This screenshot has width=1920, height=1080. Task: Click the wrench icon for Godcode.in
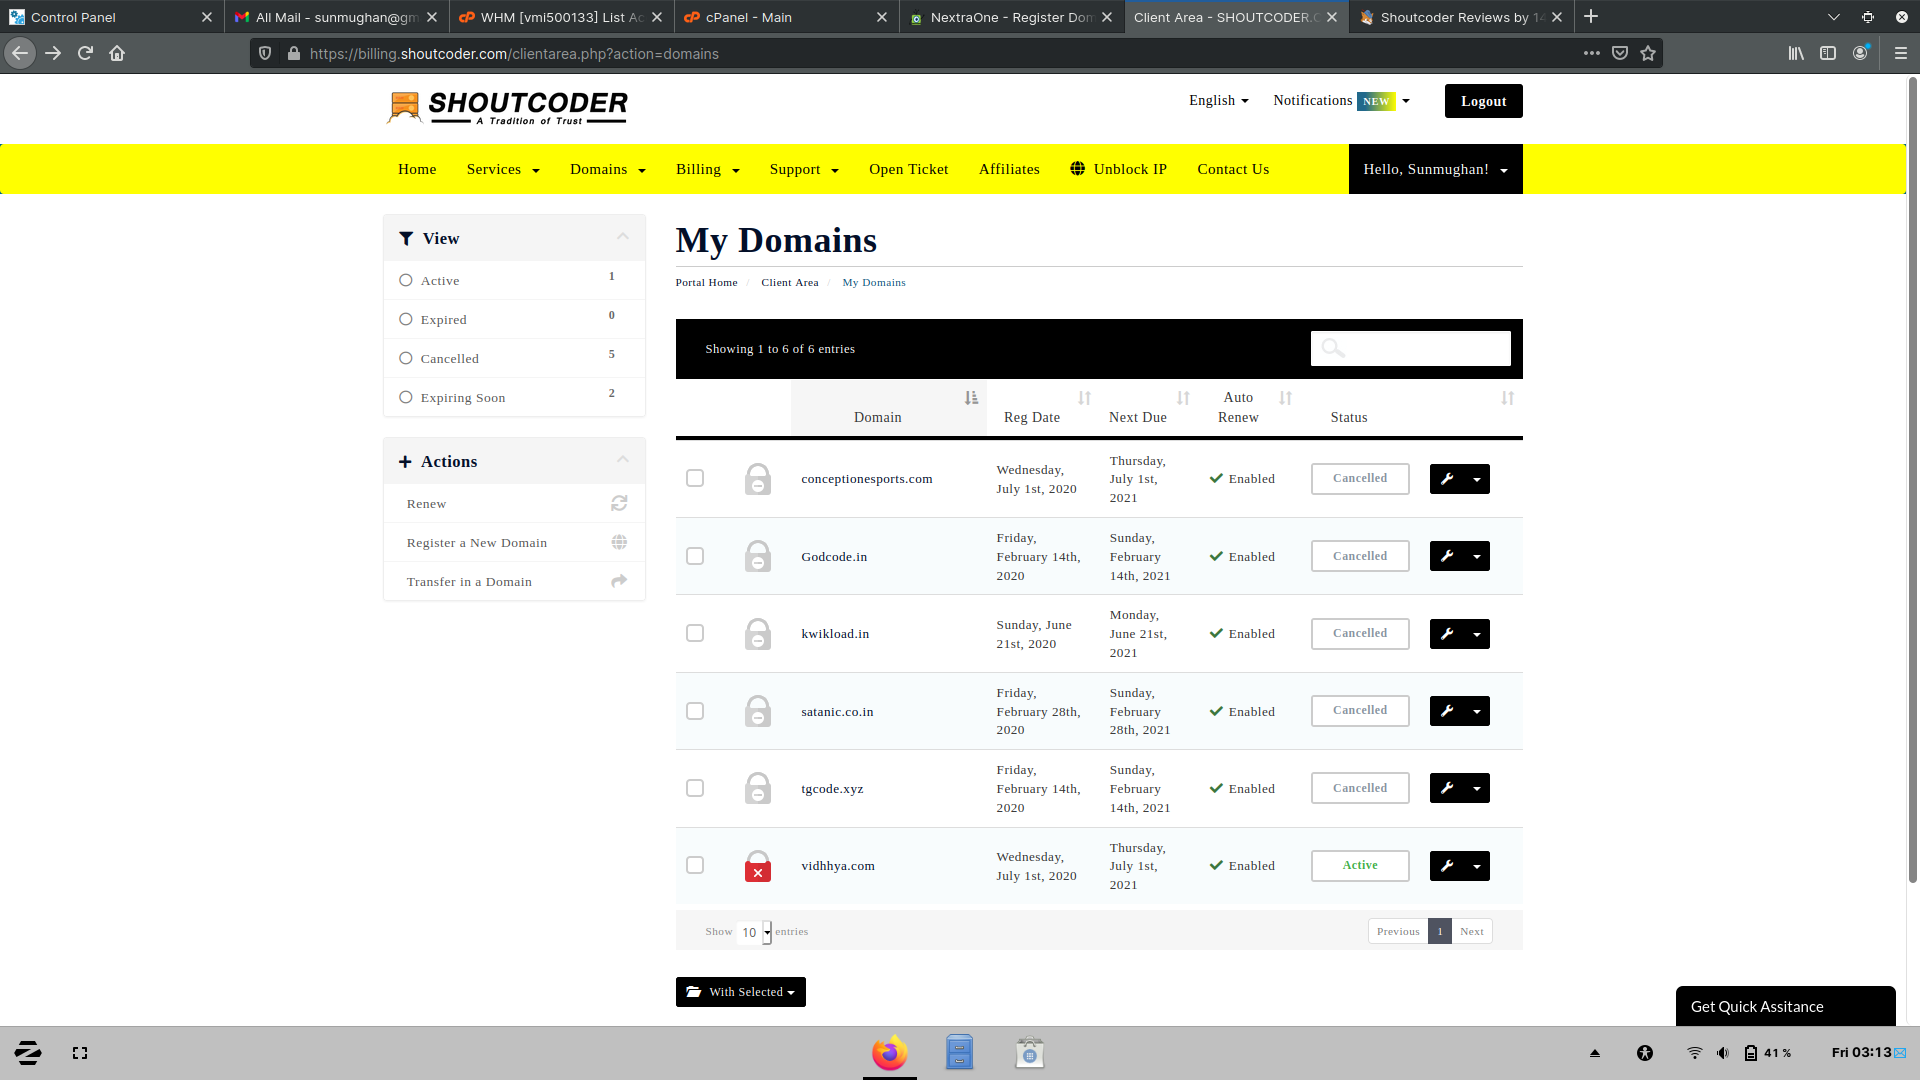[1447, 556]
